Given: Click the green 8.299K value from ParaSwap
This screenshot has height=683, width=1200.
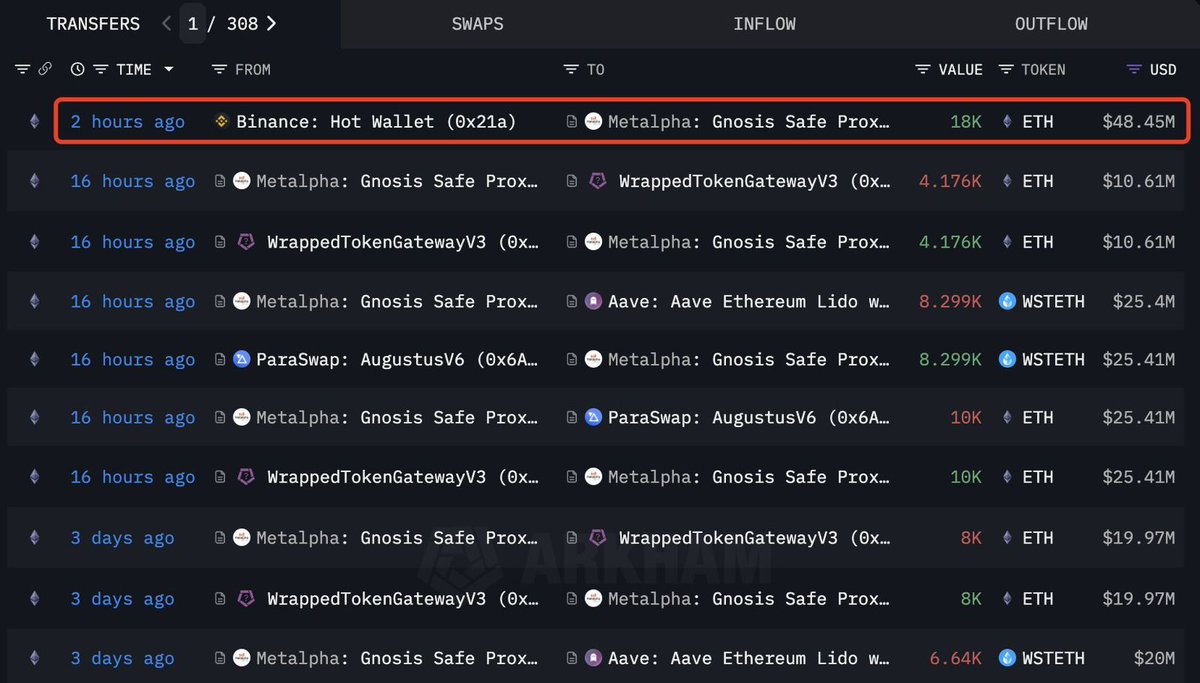Looking at the screenshot, I should pyautogui.click(x=950, y=359).
